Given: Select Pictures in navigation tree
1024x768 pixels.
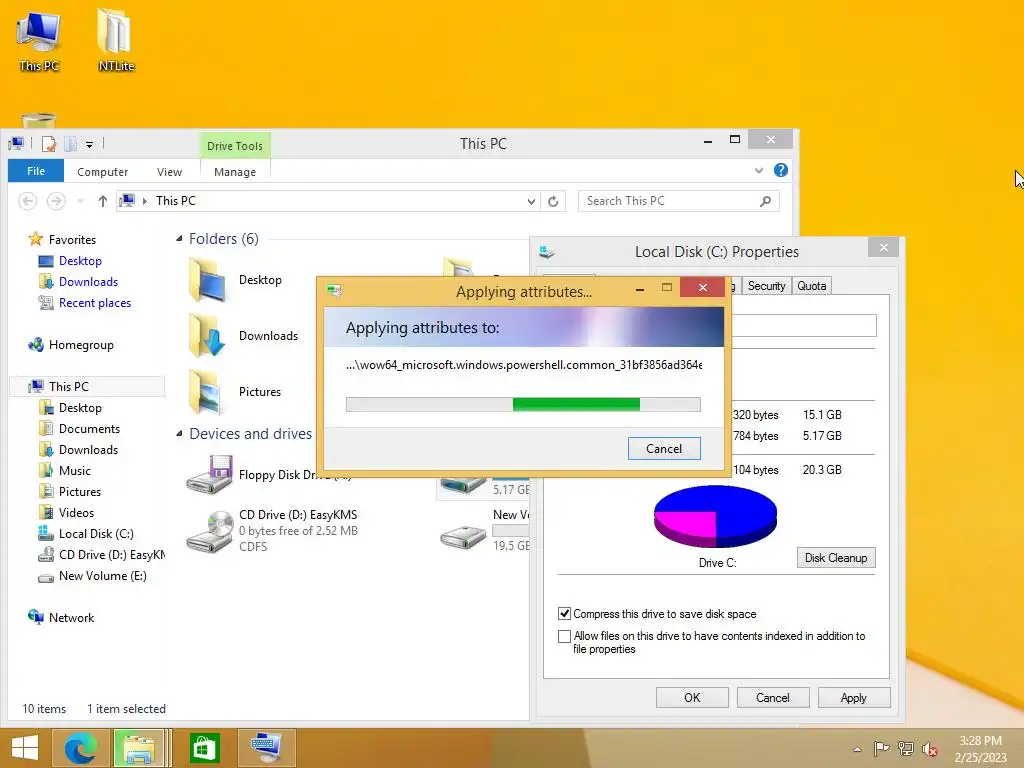Looking at the screenshot, I should [71, 491].
